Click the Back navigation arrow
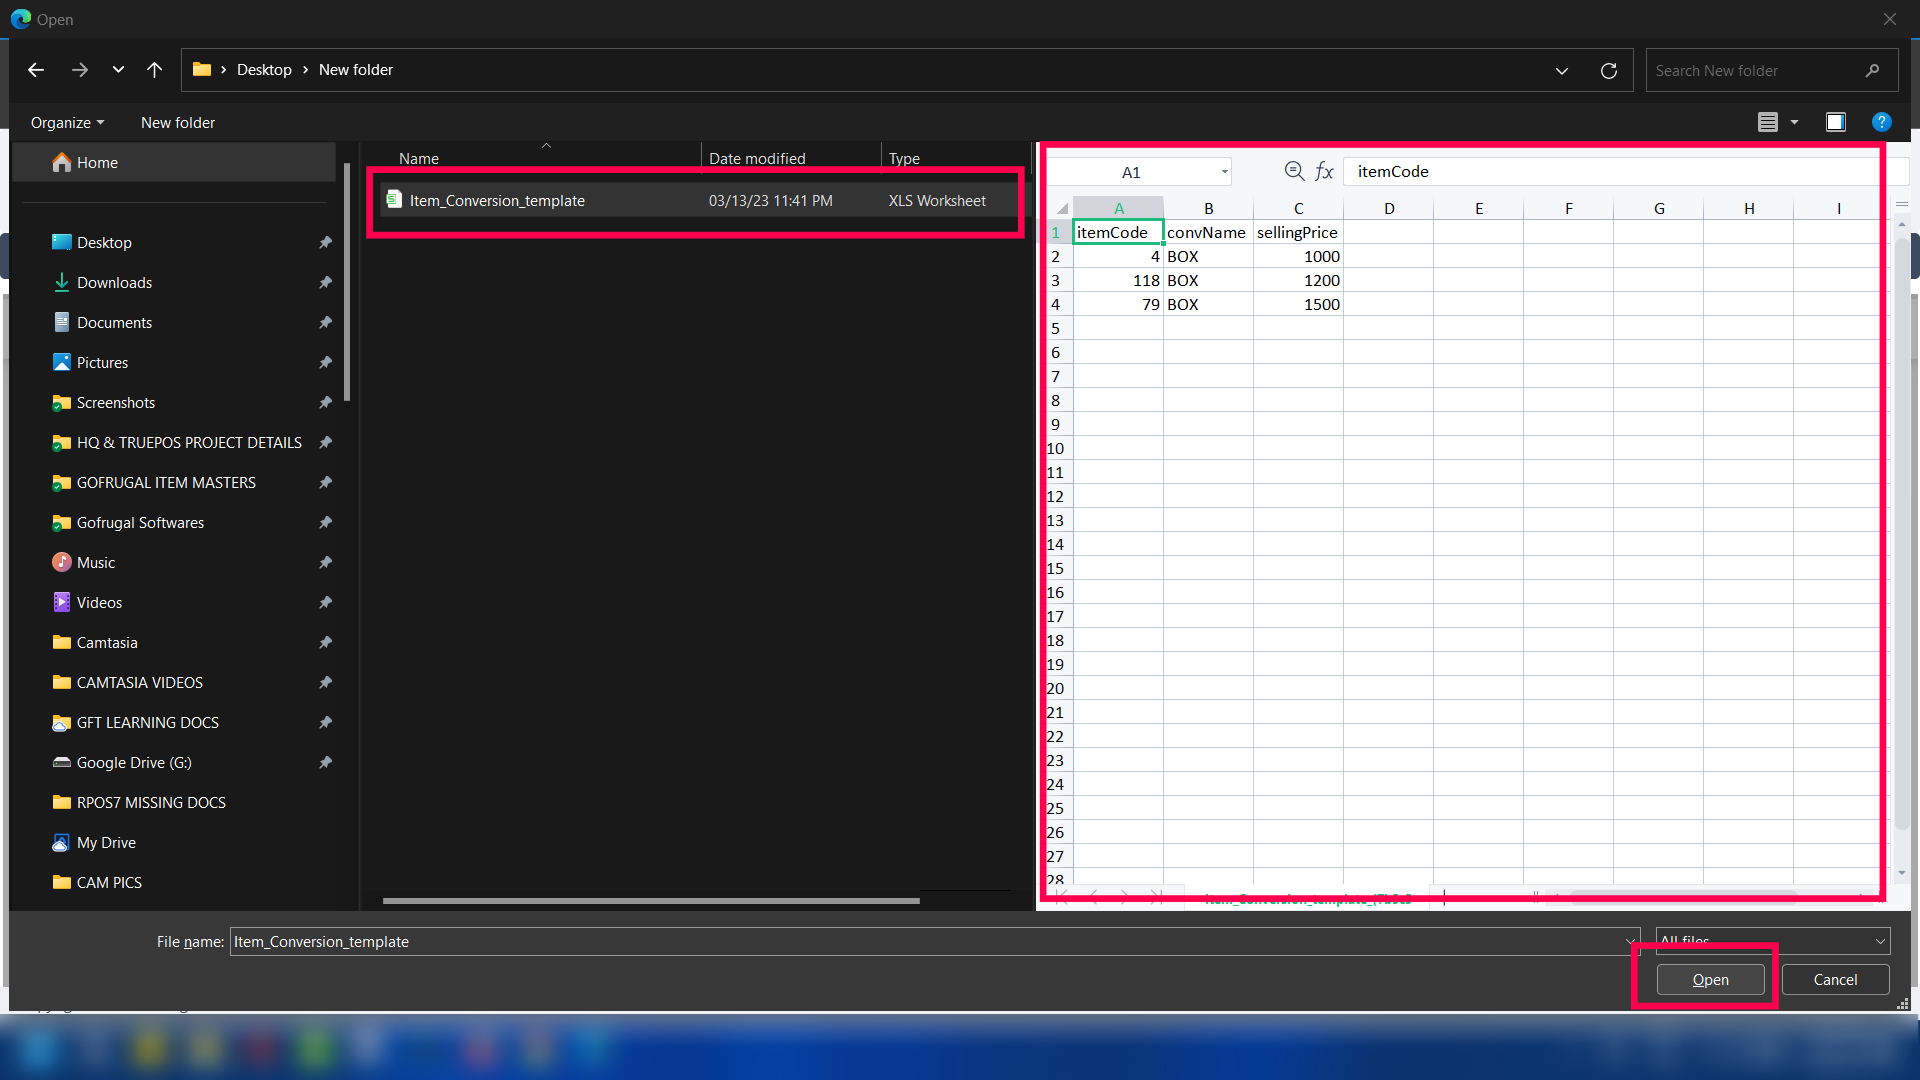Image resolution: width=1920 pixels, height=1080 pixels. click(x=36, y=70)
